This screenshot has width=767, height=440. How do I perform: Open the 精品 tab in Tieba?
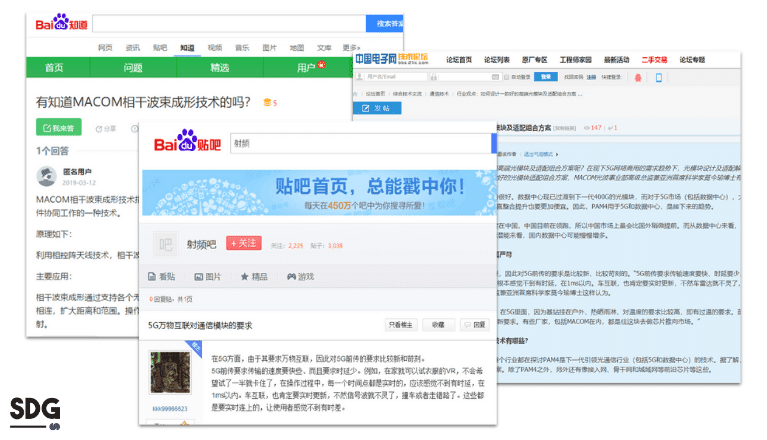click(254, 277)
